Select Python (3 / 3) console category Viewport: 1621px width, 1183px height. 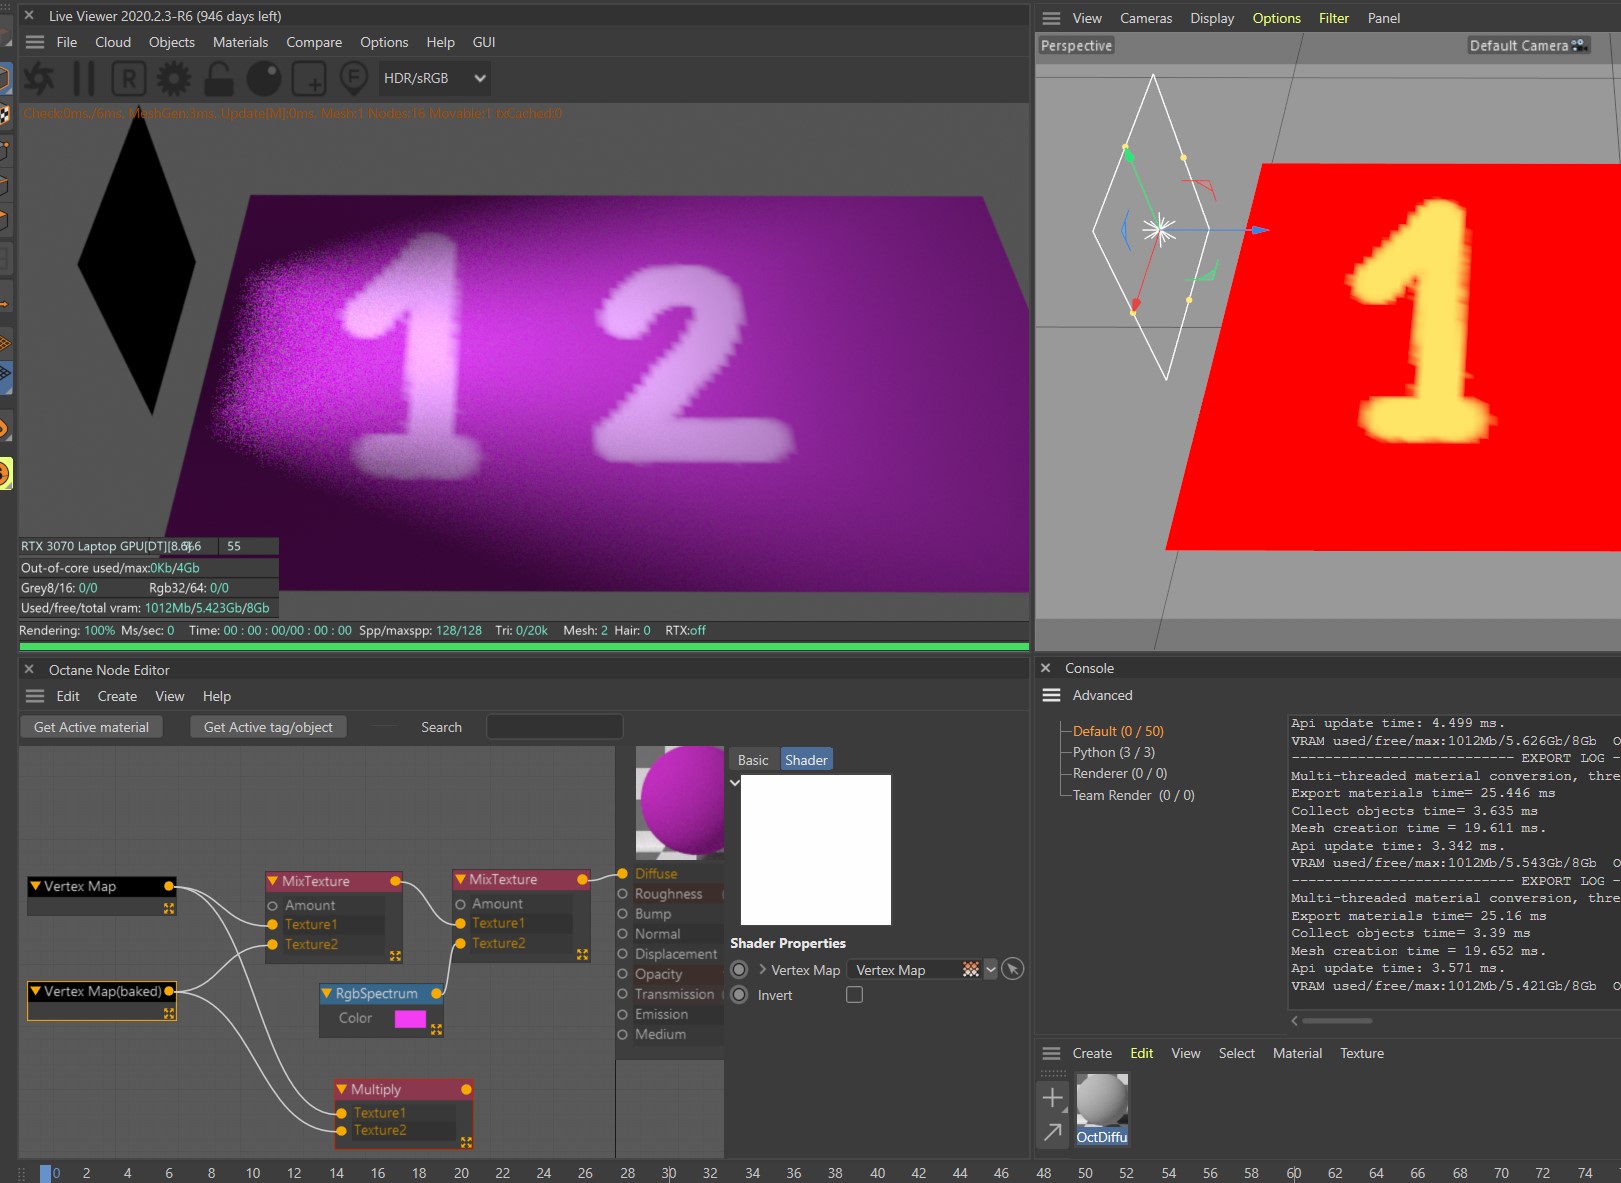pyautogui.click(x=1113, y=752)
